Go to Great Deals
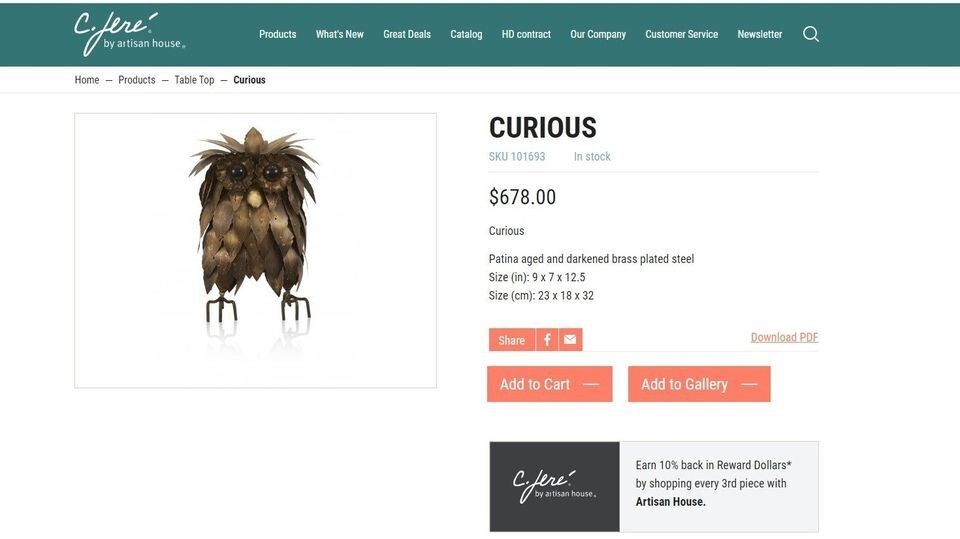 (x=407, y=34)
